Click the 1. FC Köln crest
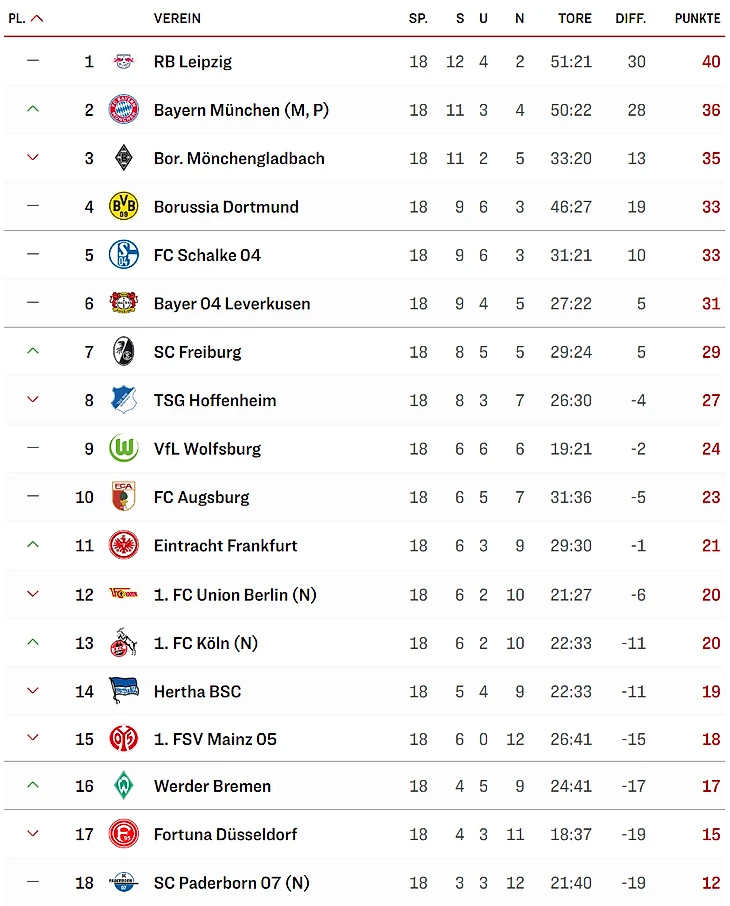The image size is (730, 906). [123, 643]
